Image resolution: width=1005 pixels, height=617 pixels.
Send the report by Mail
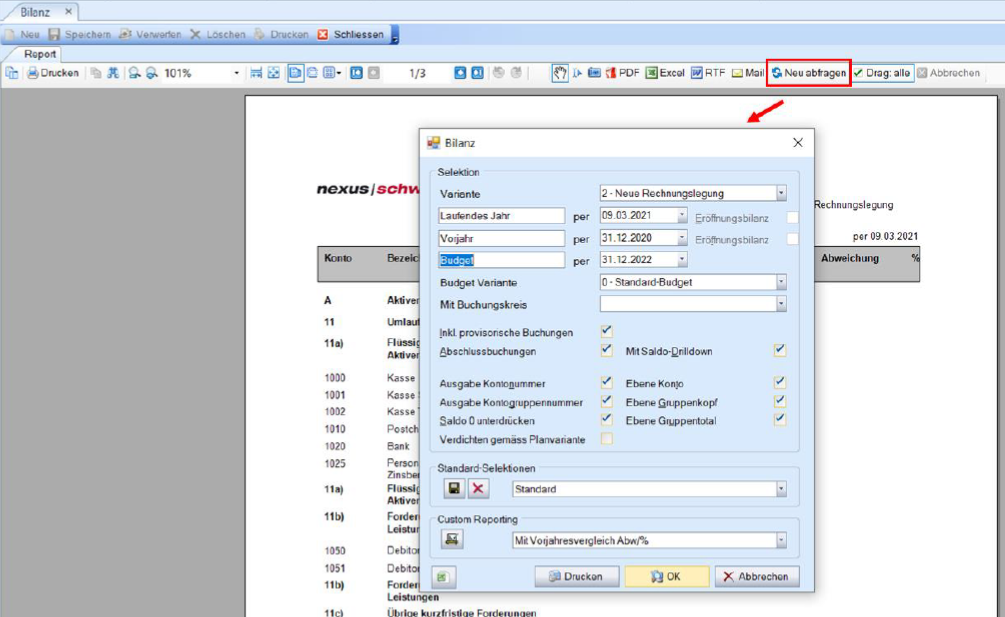coord(747,73)
